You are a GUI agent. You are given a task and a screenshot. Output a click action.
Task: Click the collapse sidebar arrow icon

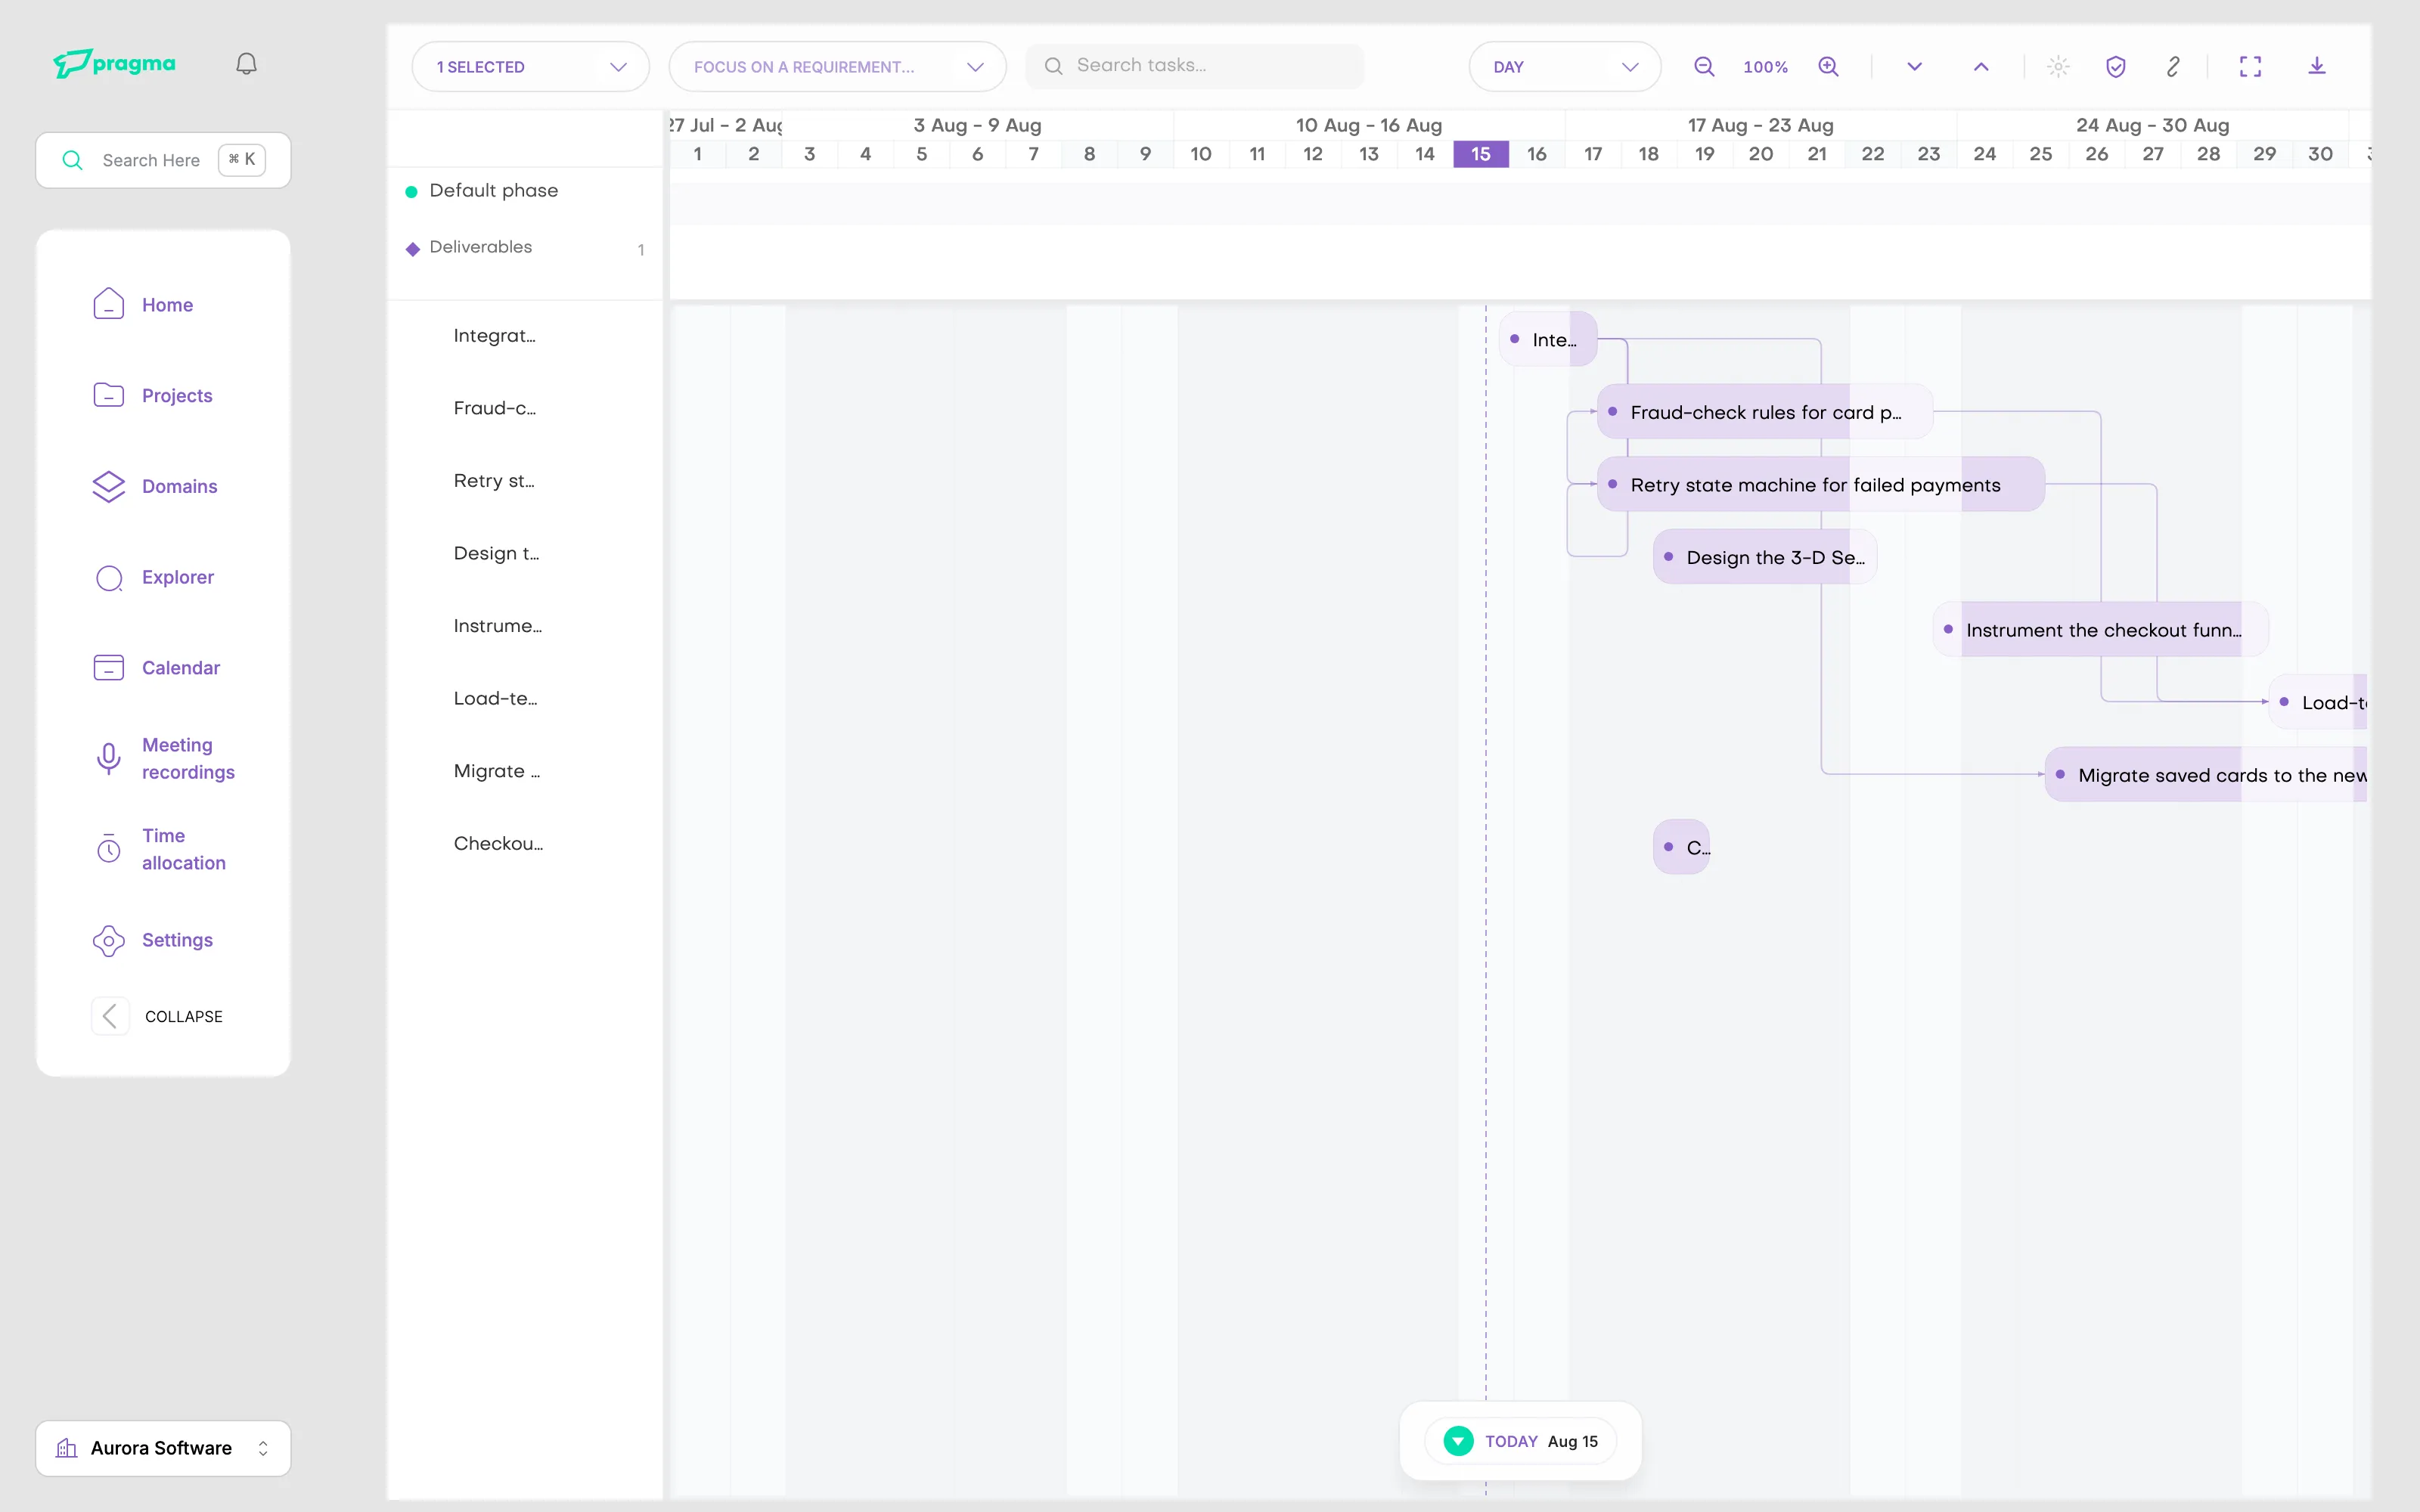tap(110, 1016)
